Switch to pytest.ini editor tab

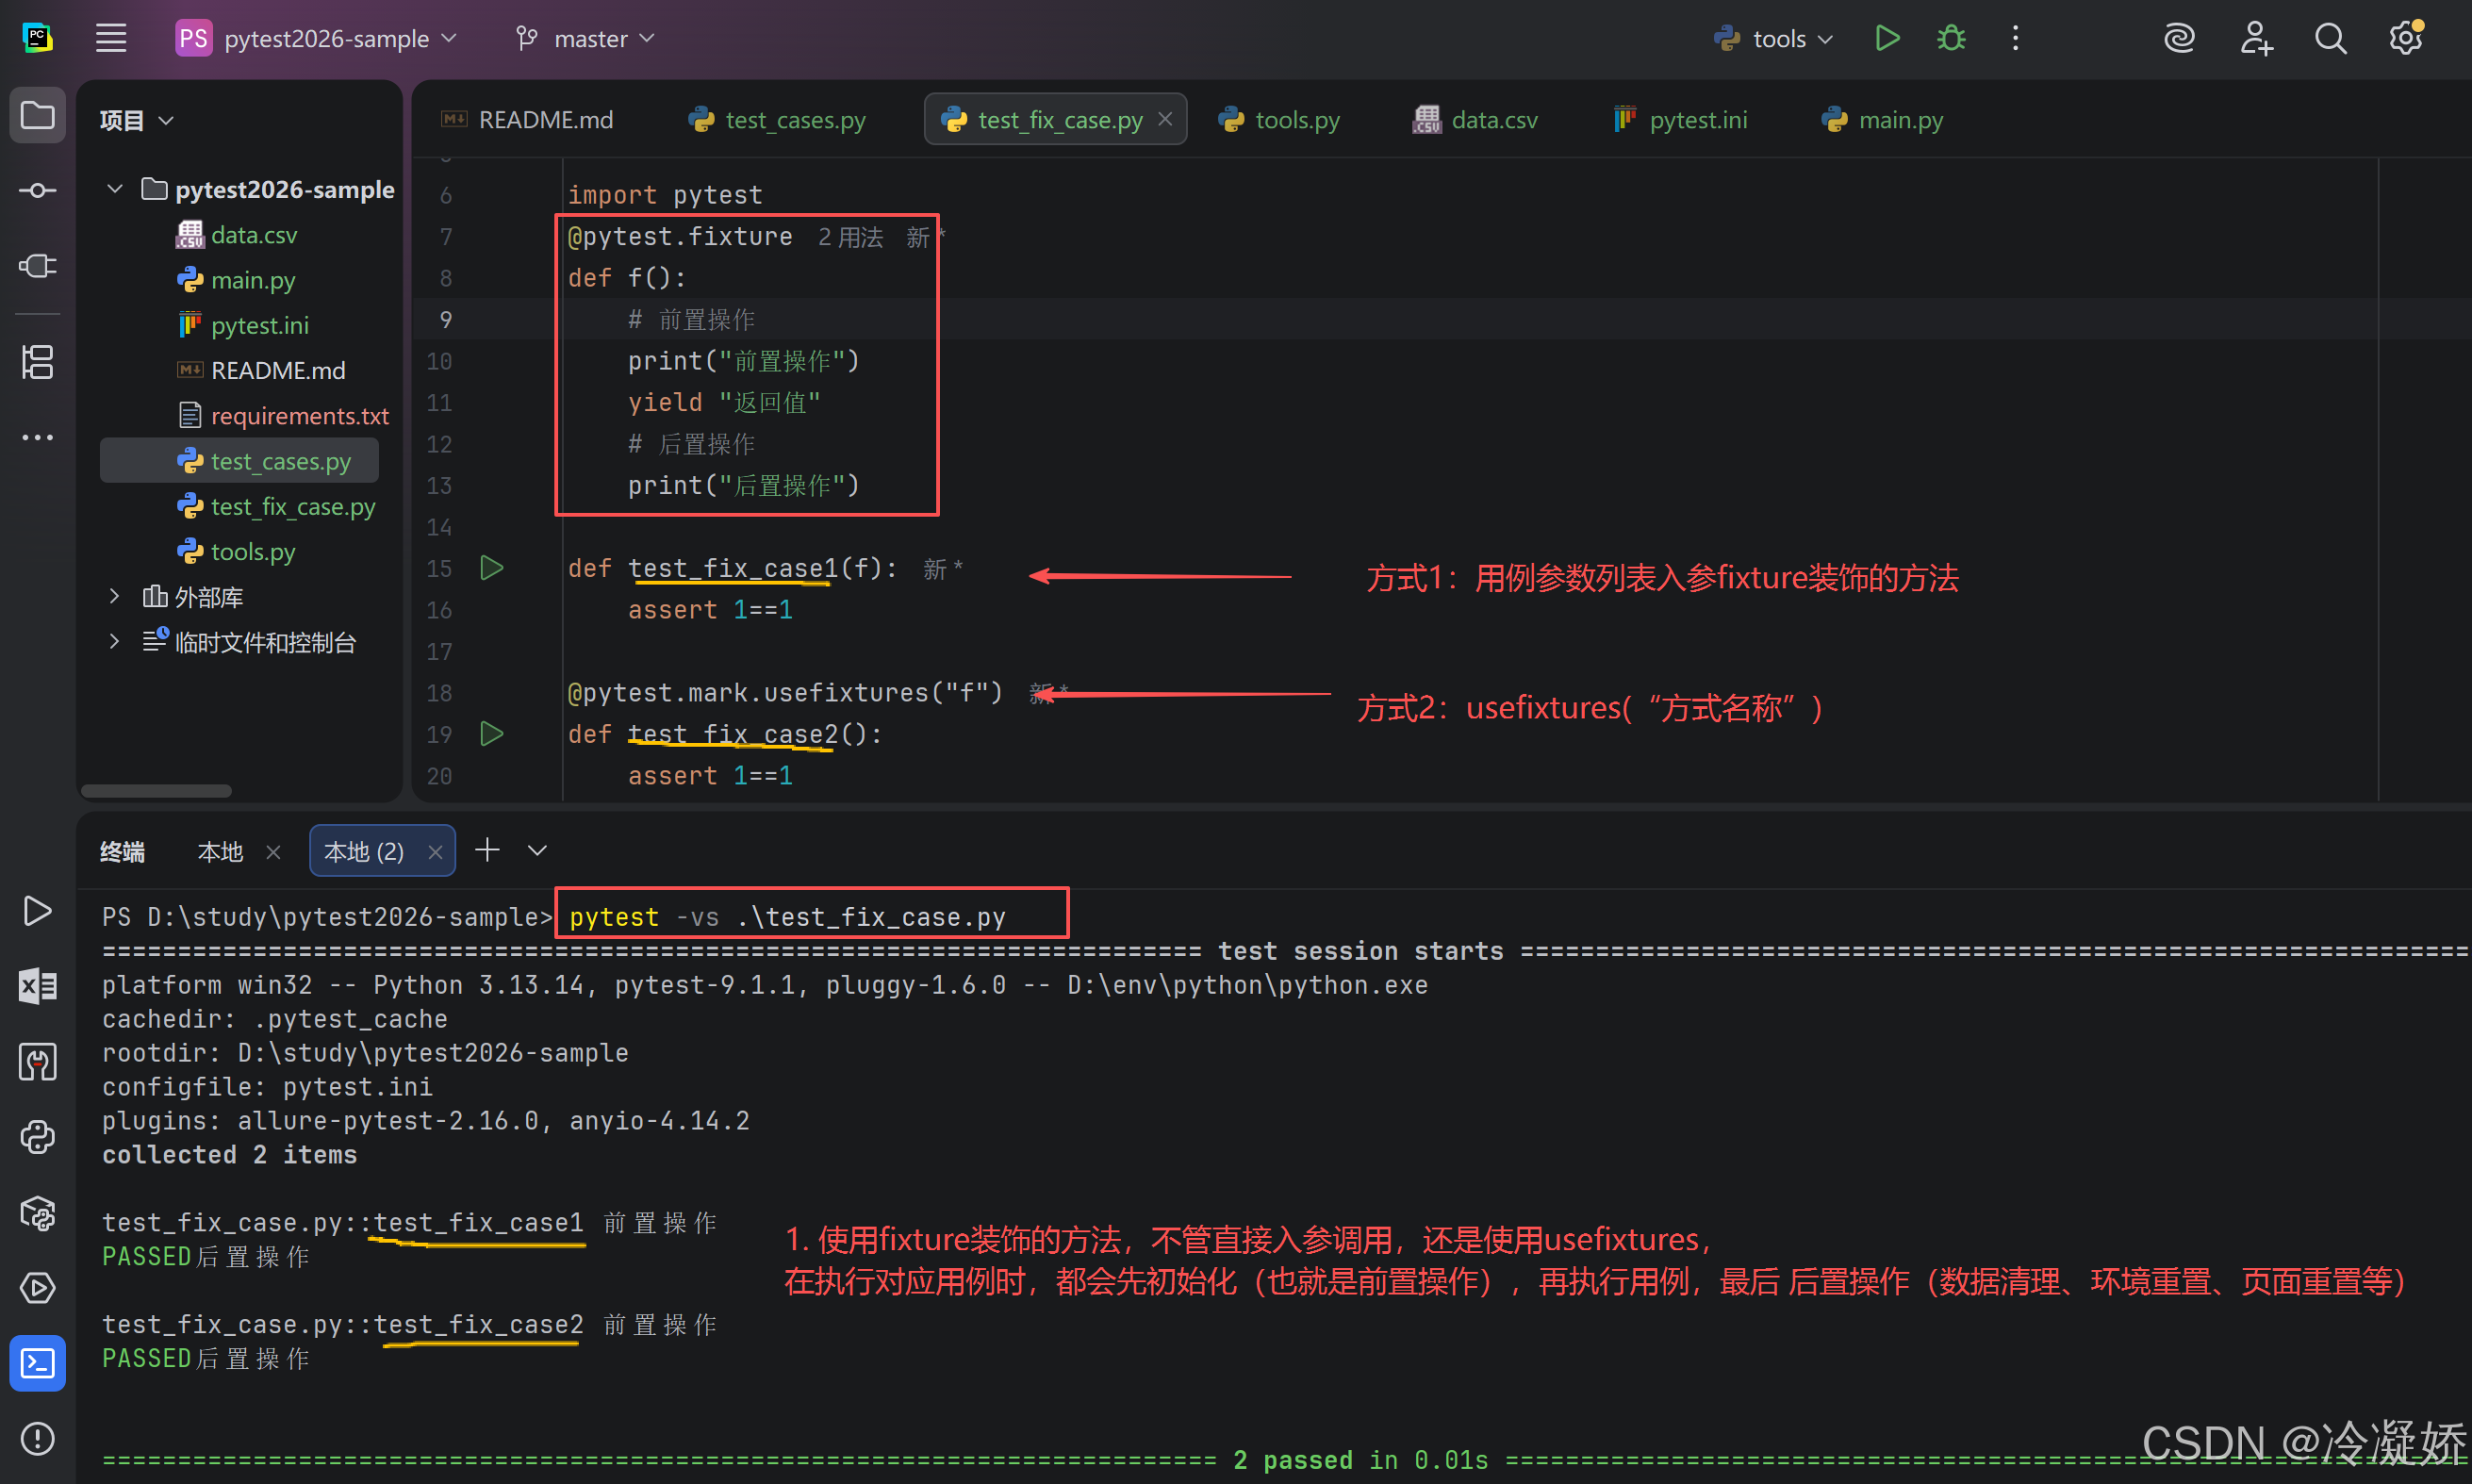(1681, 120)
